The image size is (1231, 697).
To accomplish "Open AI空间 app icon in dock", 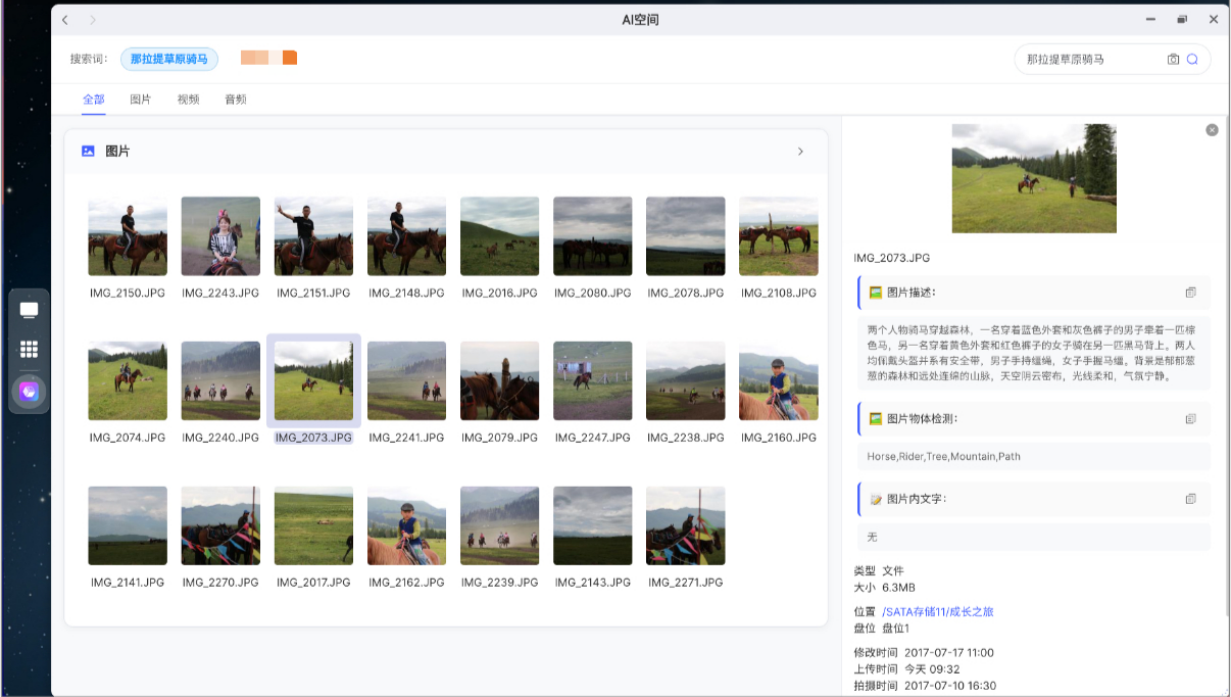I will 29,391.
